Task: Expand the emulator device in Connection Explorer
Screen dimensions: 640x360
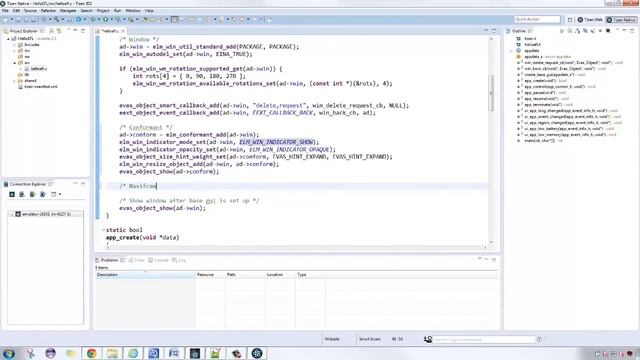Action: 11,214
